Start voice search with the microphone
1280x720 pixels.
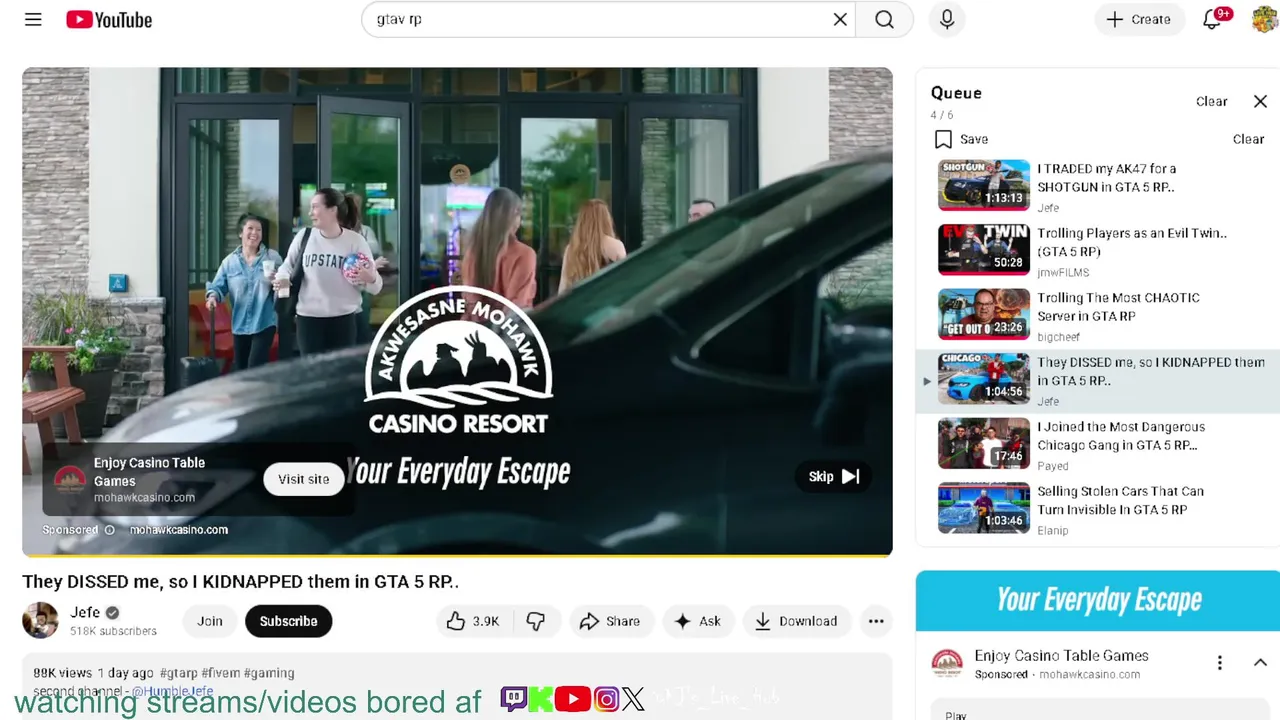coord(947,19)
